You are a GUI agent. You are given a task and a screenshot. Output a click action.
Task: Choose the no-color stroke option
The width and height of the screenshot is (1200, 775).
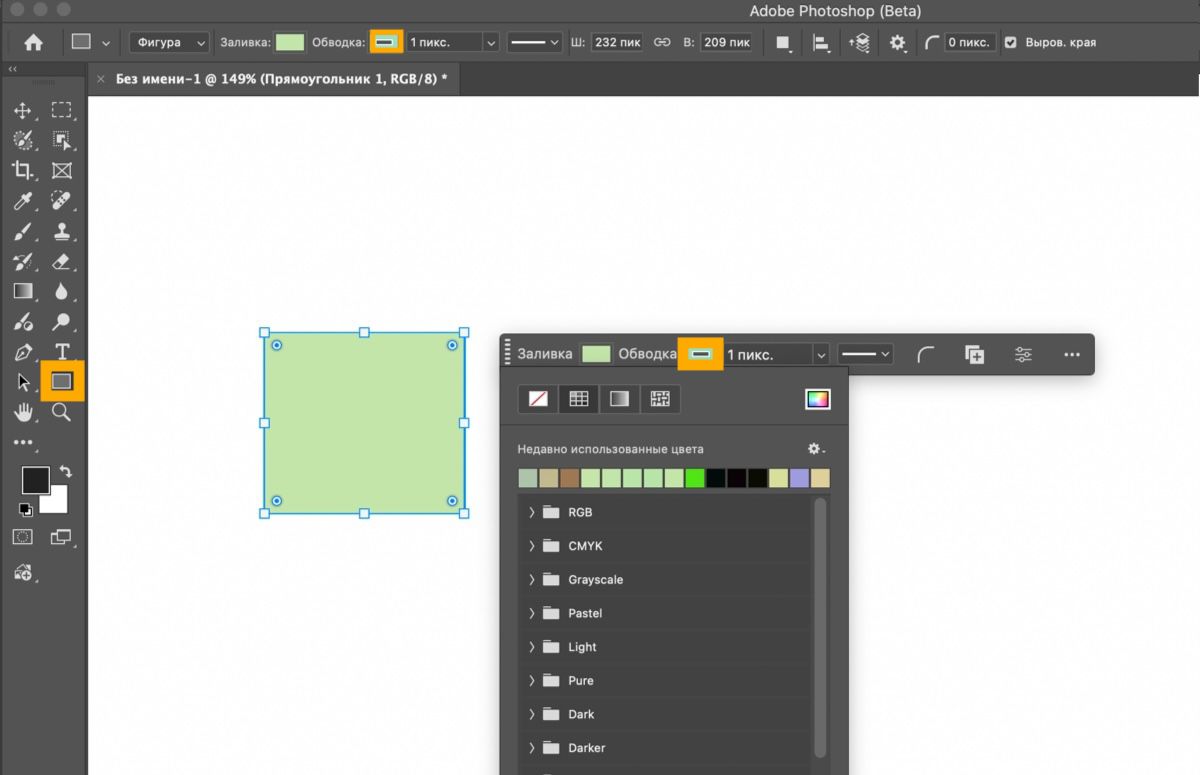click(538, 399)
